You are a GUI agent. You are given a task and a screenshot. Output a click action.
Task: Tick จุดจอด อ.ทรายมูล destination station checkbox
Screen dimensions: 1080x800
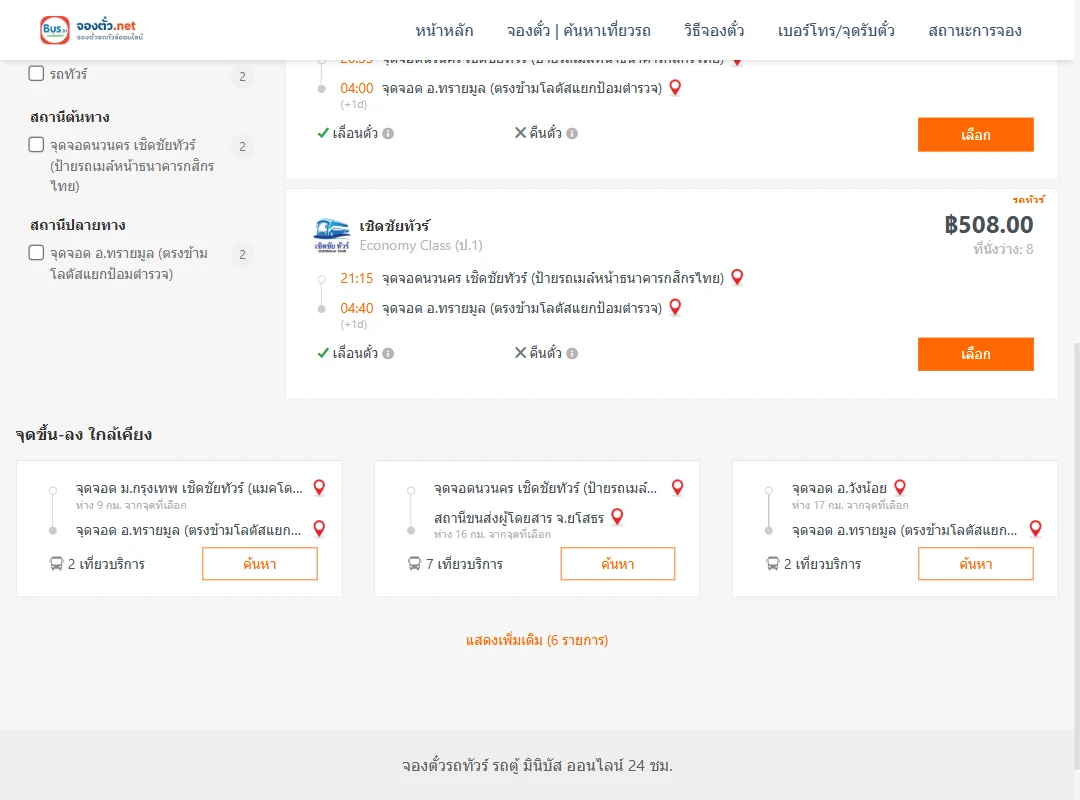[37, 253]
